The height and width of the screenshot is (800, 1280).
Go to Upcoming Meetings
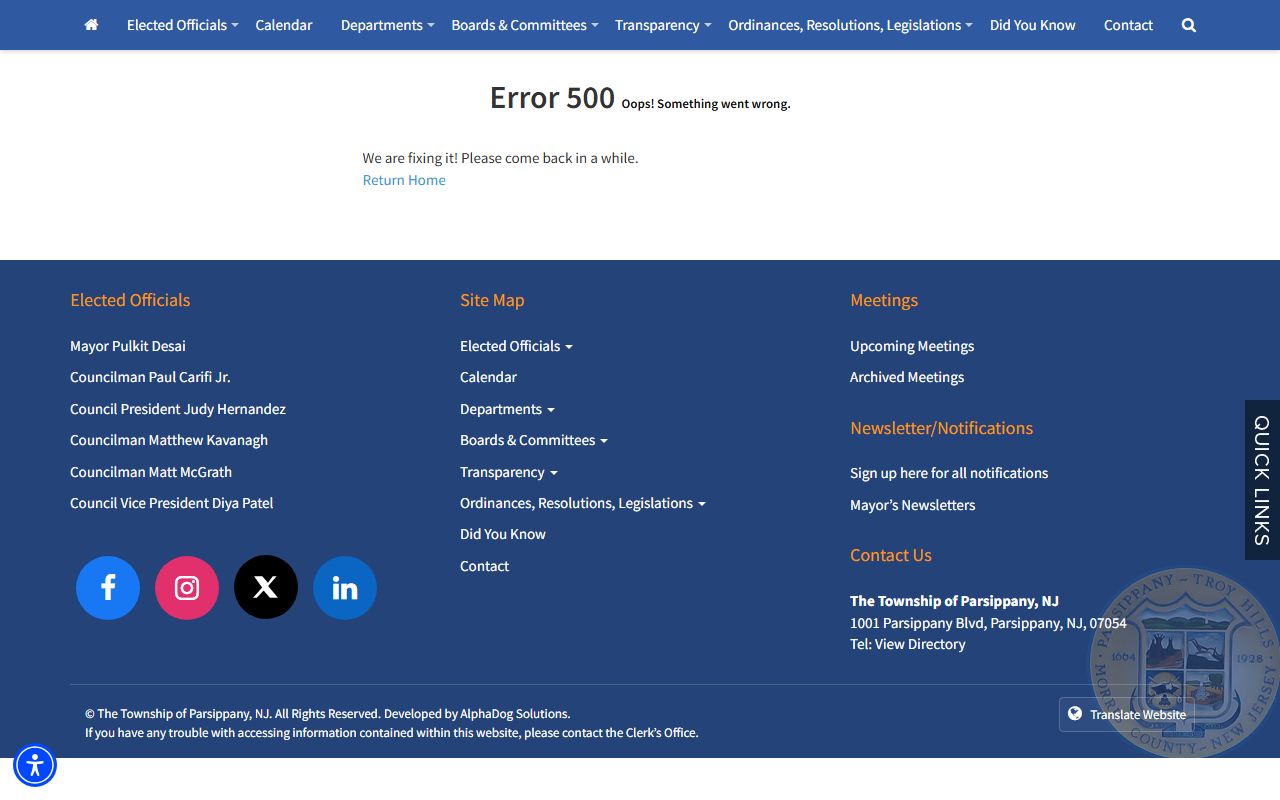coord(912,346)
